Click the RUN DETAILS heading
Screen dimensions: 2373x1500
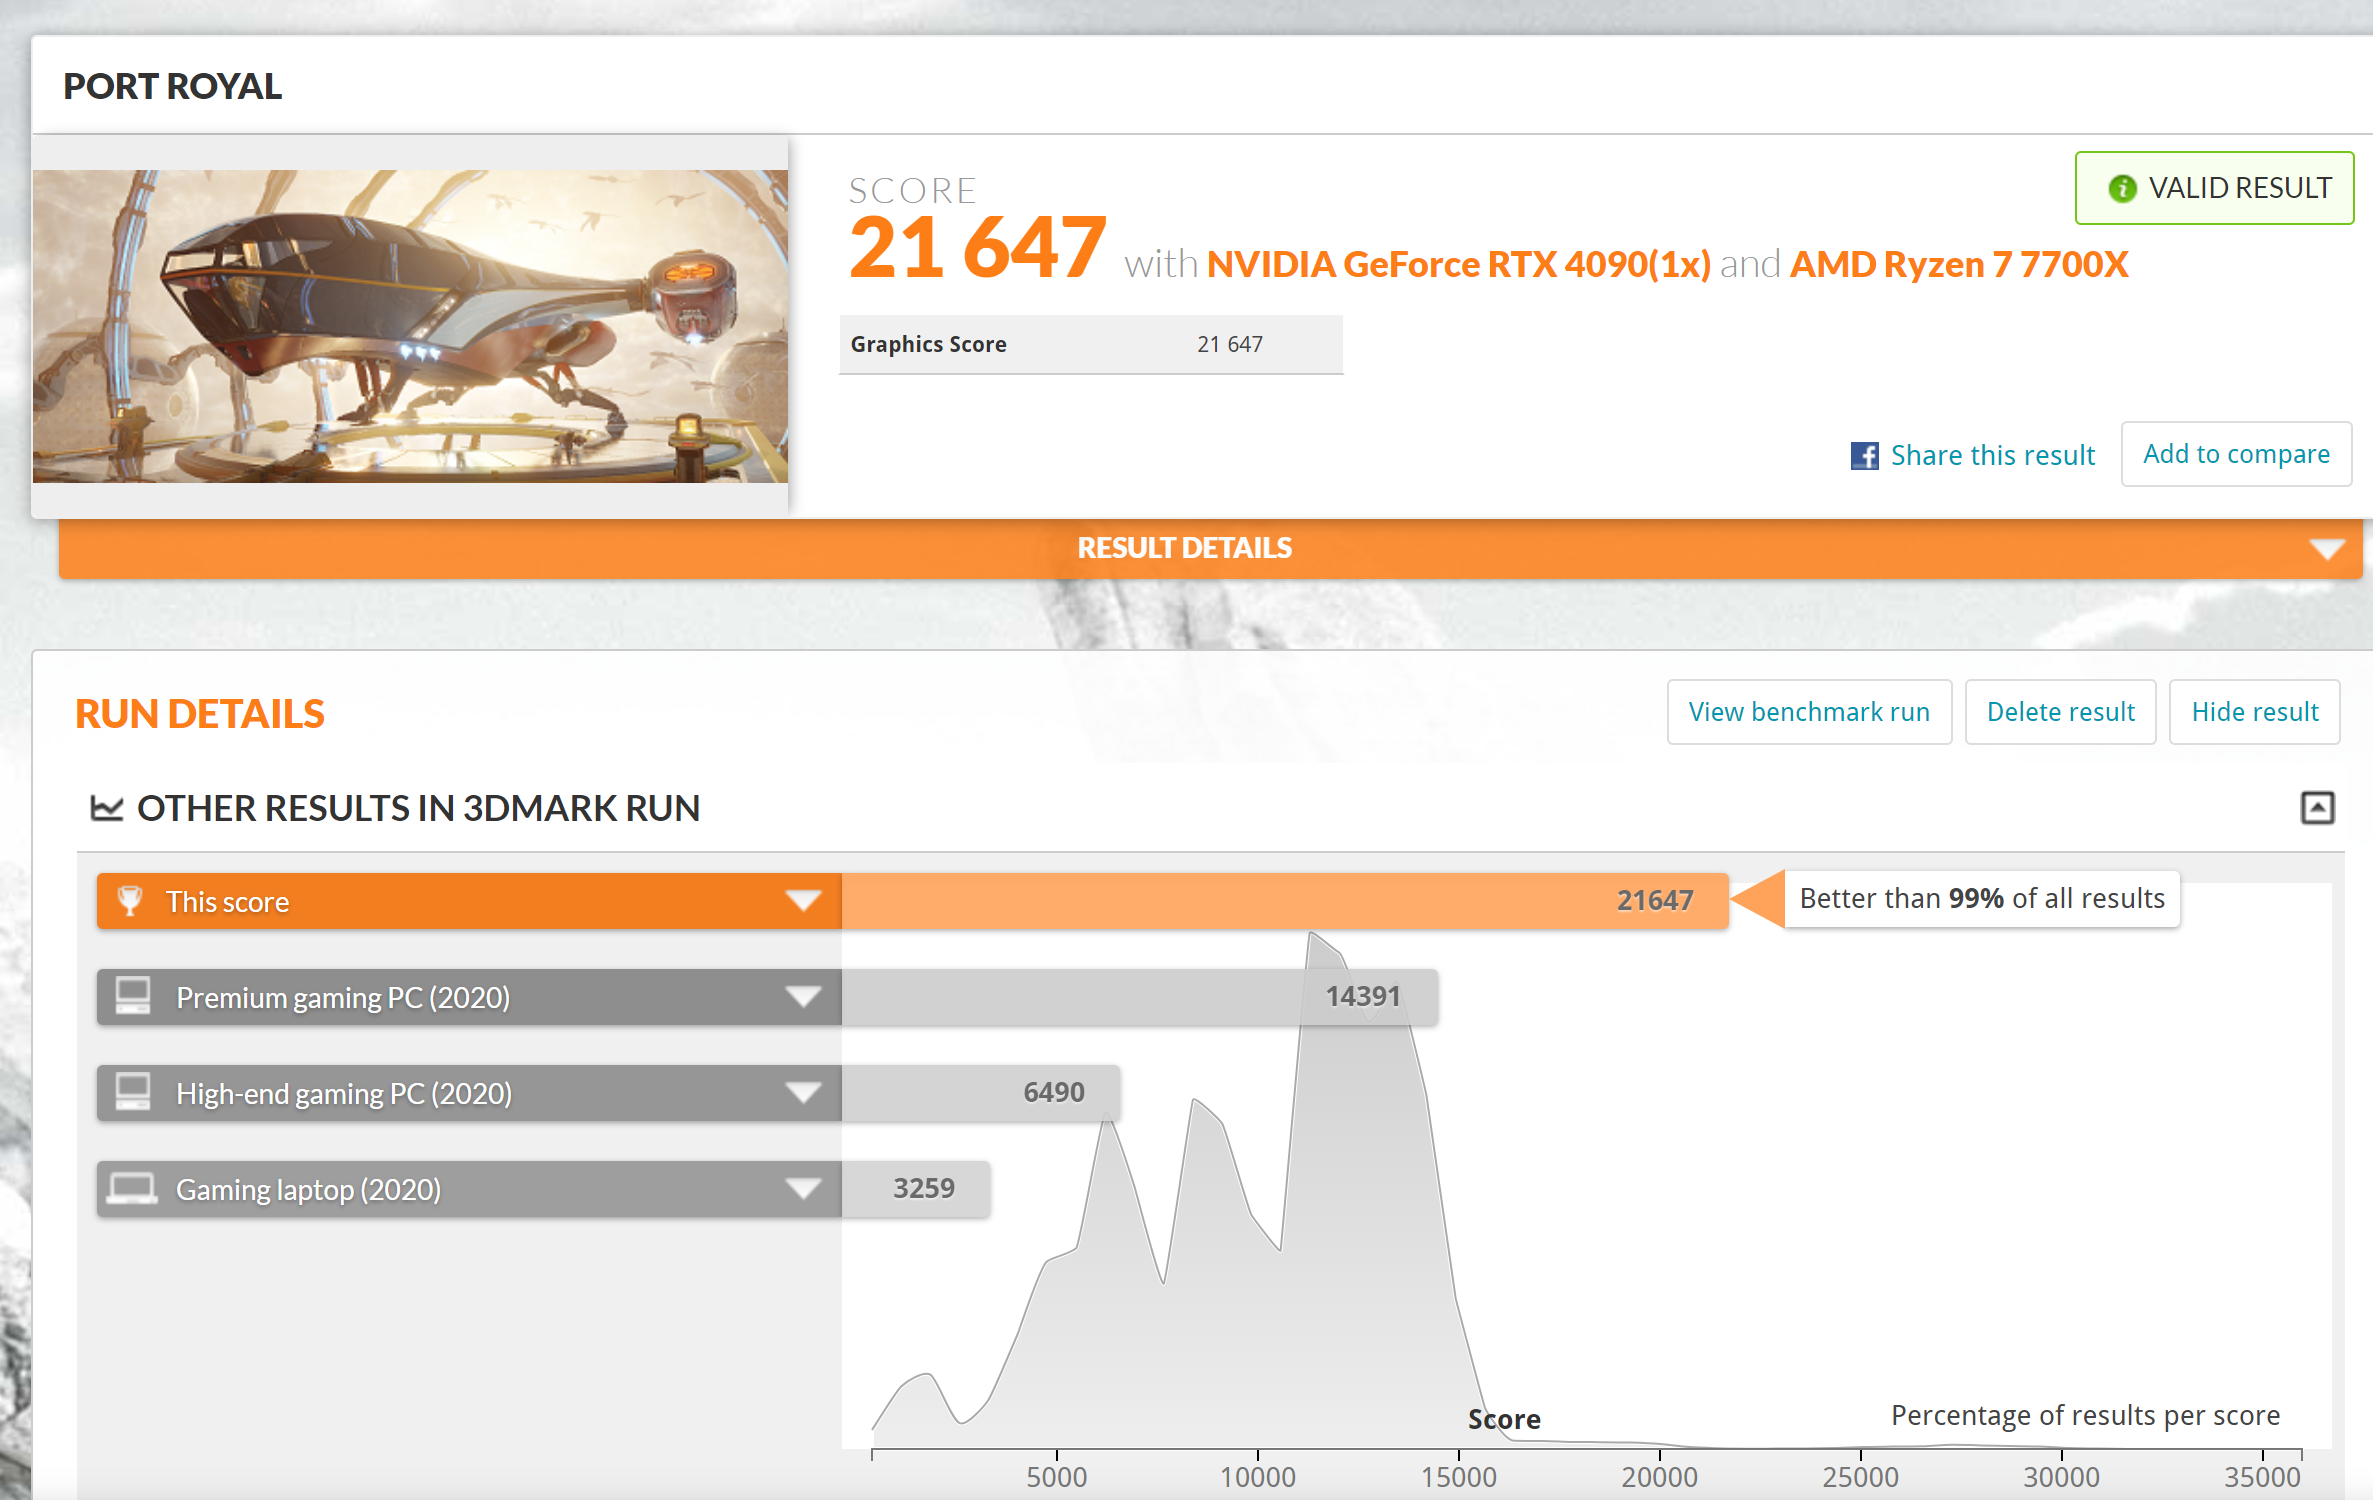point(200,714)
